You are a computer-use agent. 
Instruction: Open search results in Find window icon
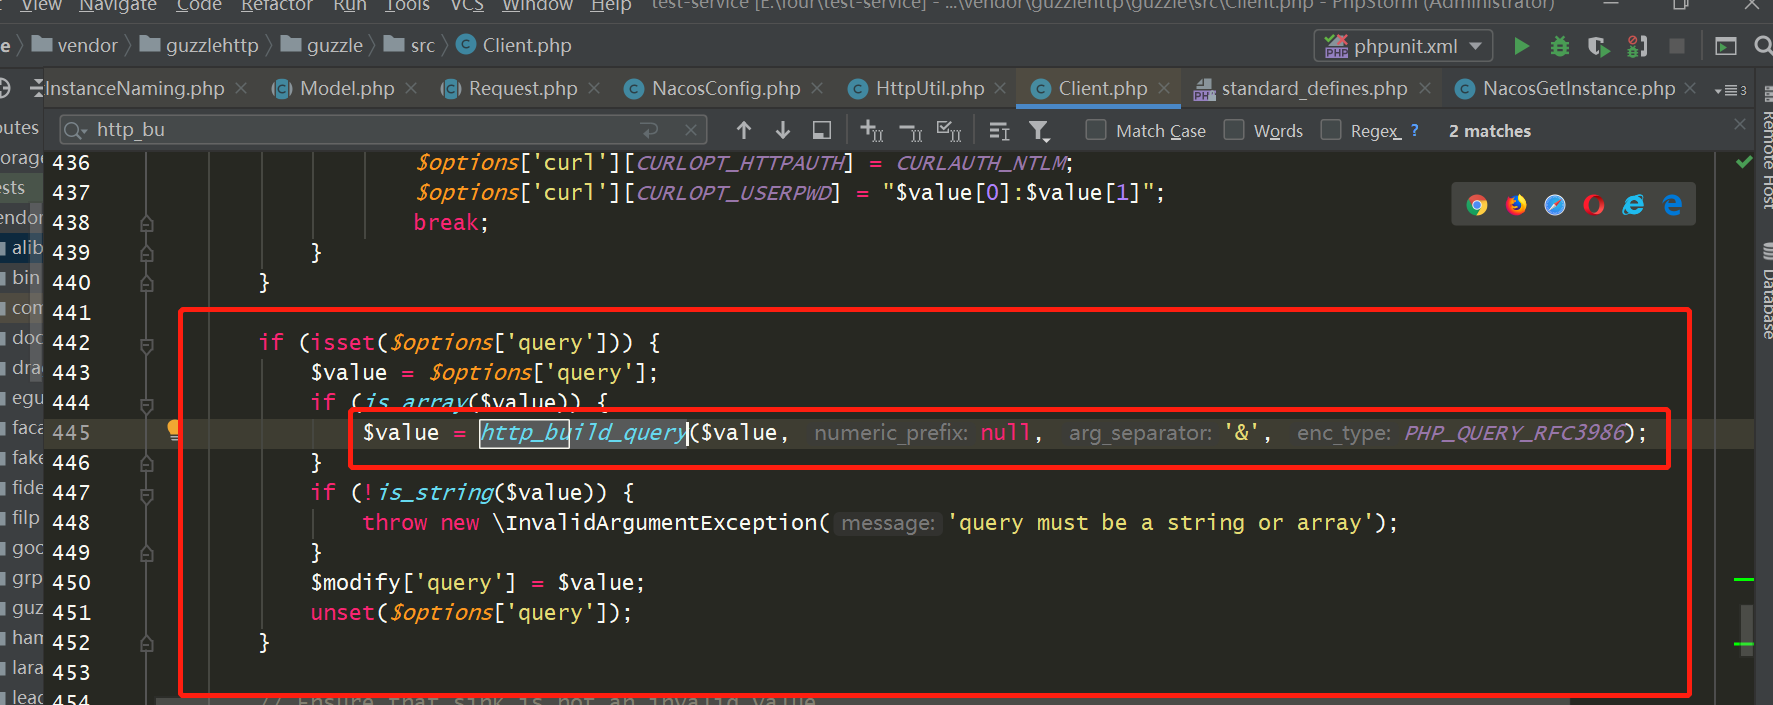(822, 130)
